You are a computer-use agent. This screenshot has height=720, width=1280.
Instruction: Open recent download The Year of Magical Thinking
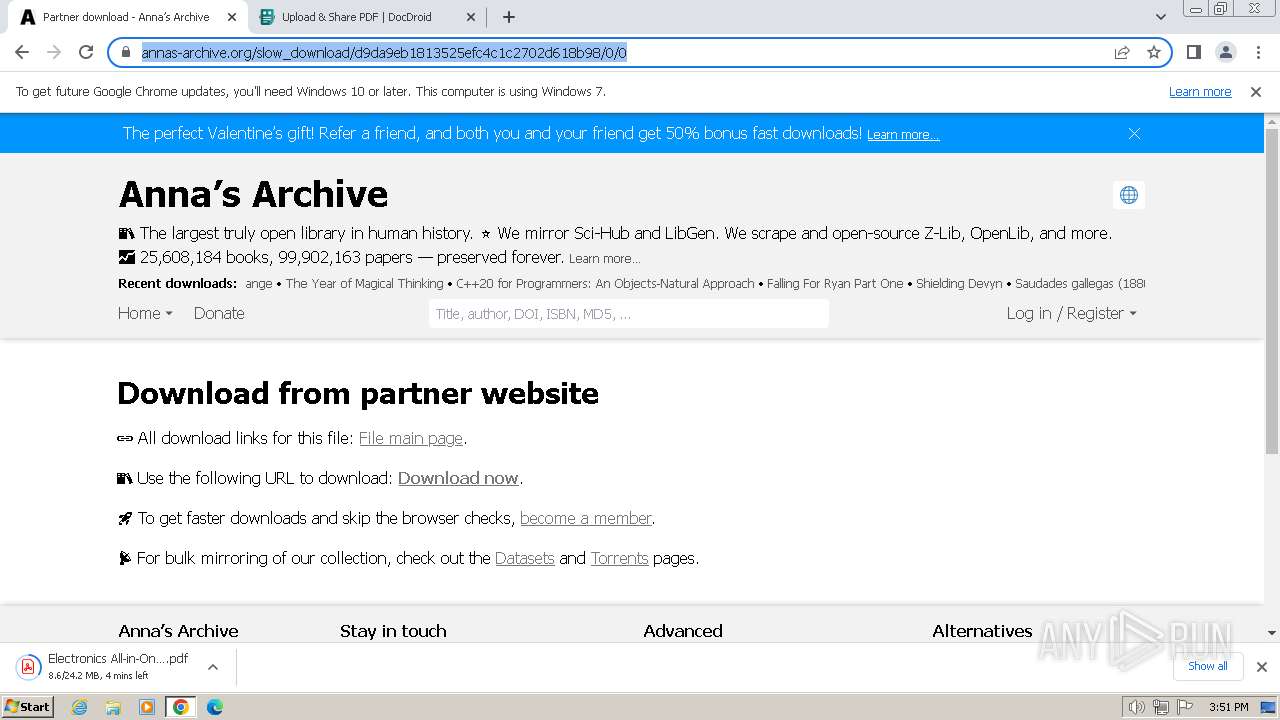pyautogui.click(x=364, y=283)
